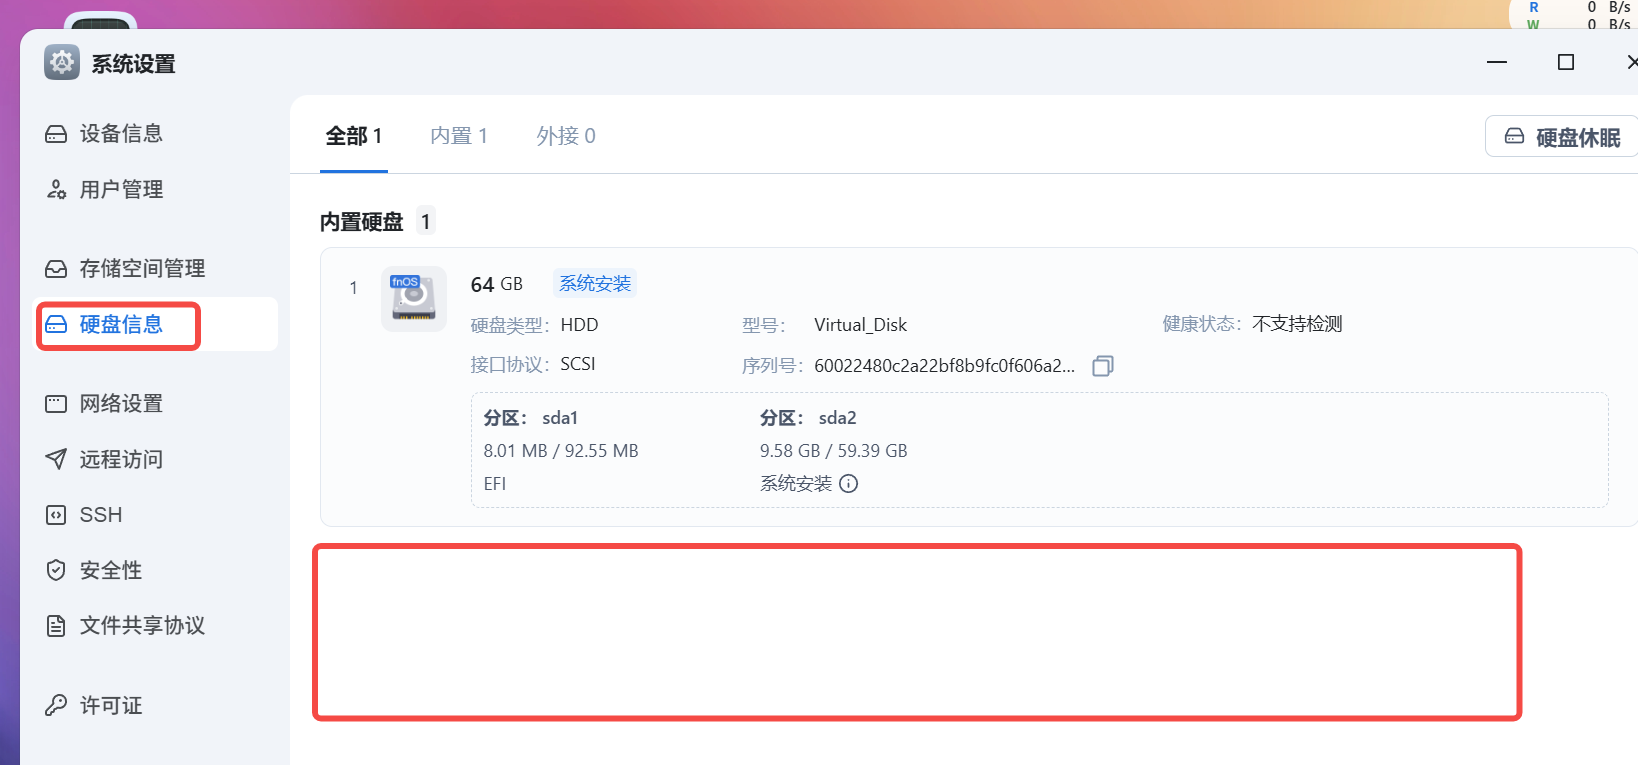
Task: Copy the disk serial number
Action: coord(1102,366)
